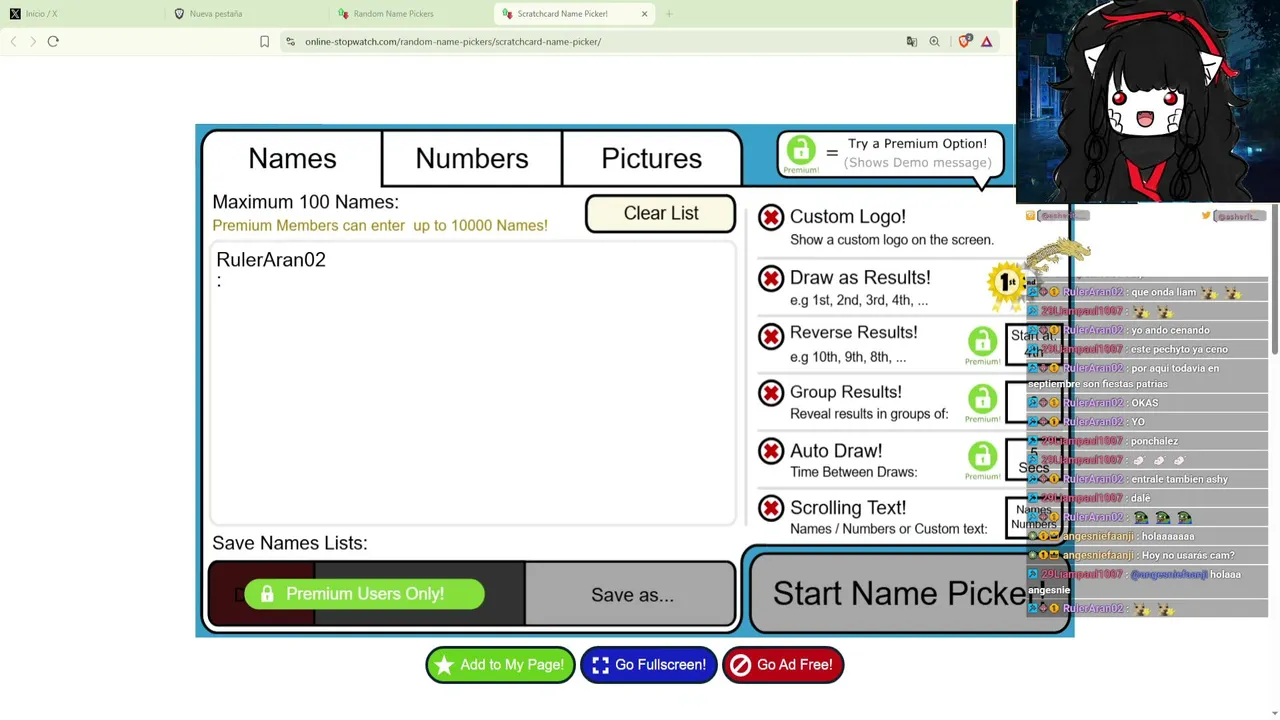The image size is (1280, 720).
Task: Reload the page with the refresh icon
Action: click(53, 42)
